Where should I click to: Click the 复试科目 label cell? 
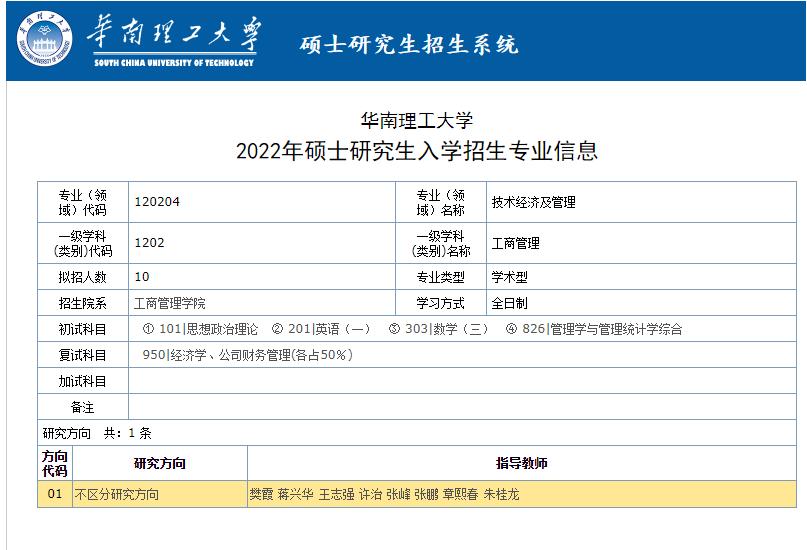coord(83,355)
